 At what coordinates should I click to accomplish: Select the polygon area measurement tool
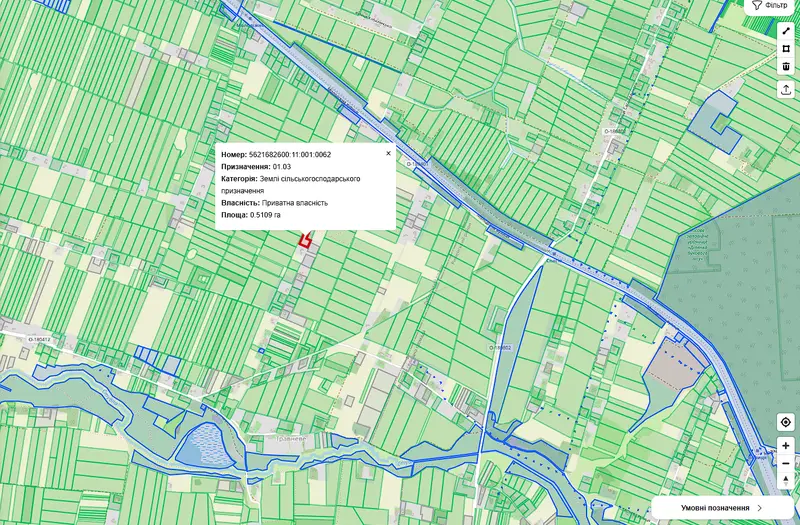786,49
